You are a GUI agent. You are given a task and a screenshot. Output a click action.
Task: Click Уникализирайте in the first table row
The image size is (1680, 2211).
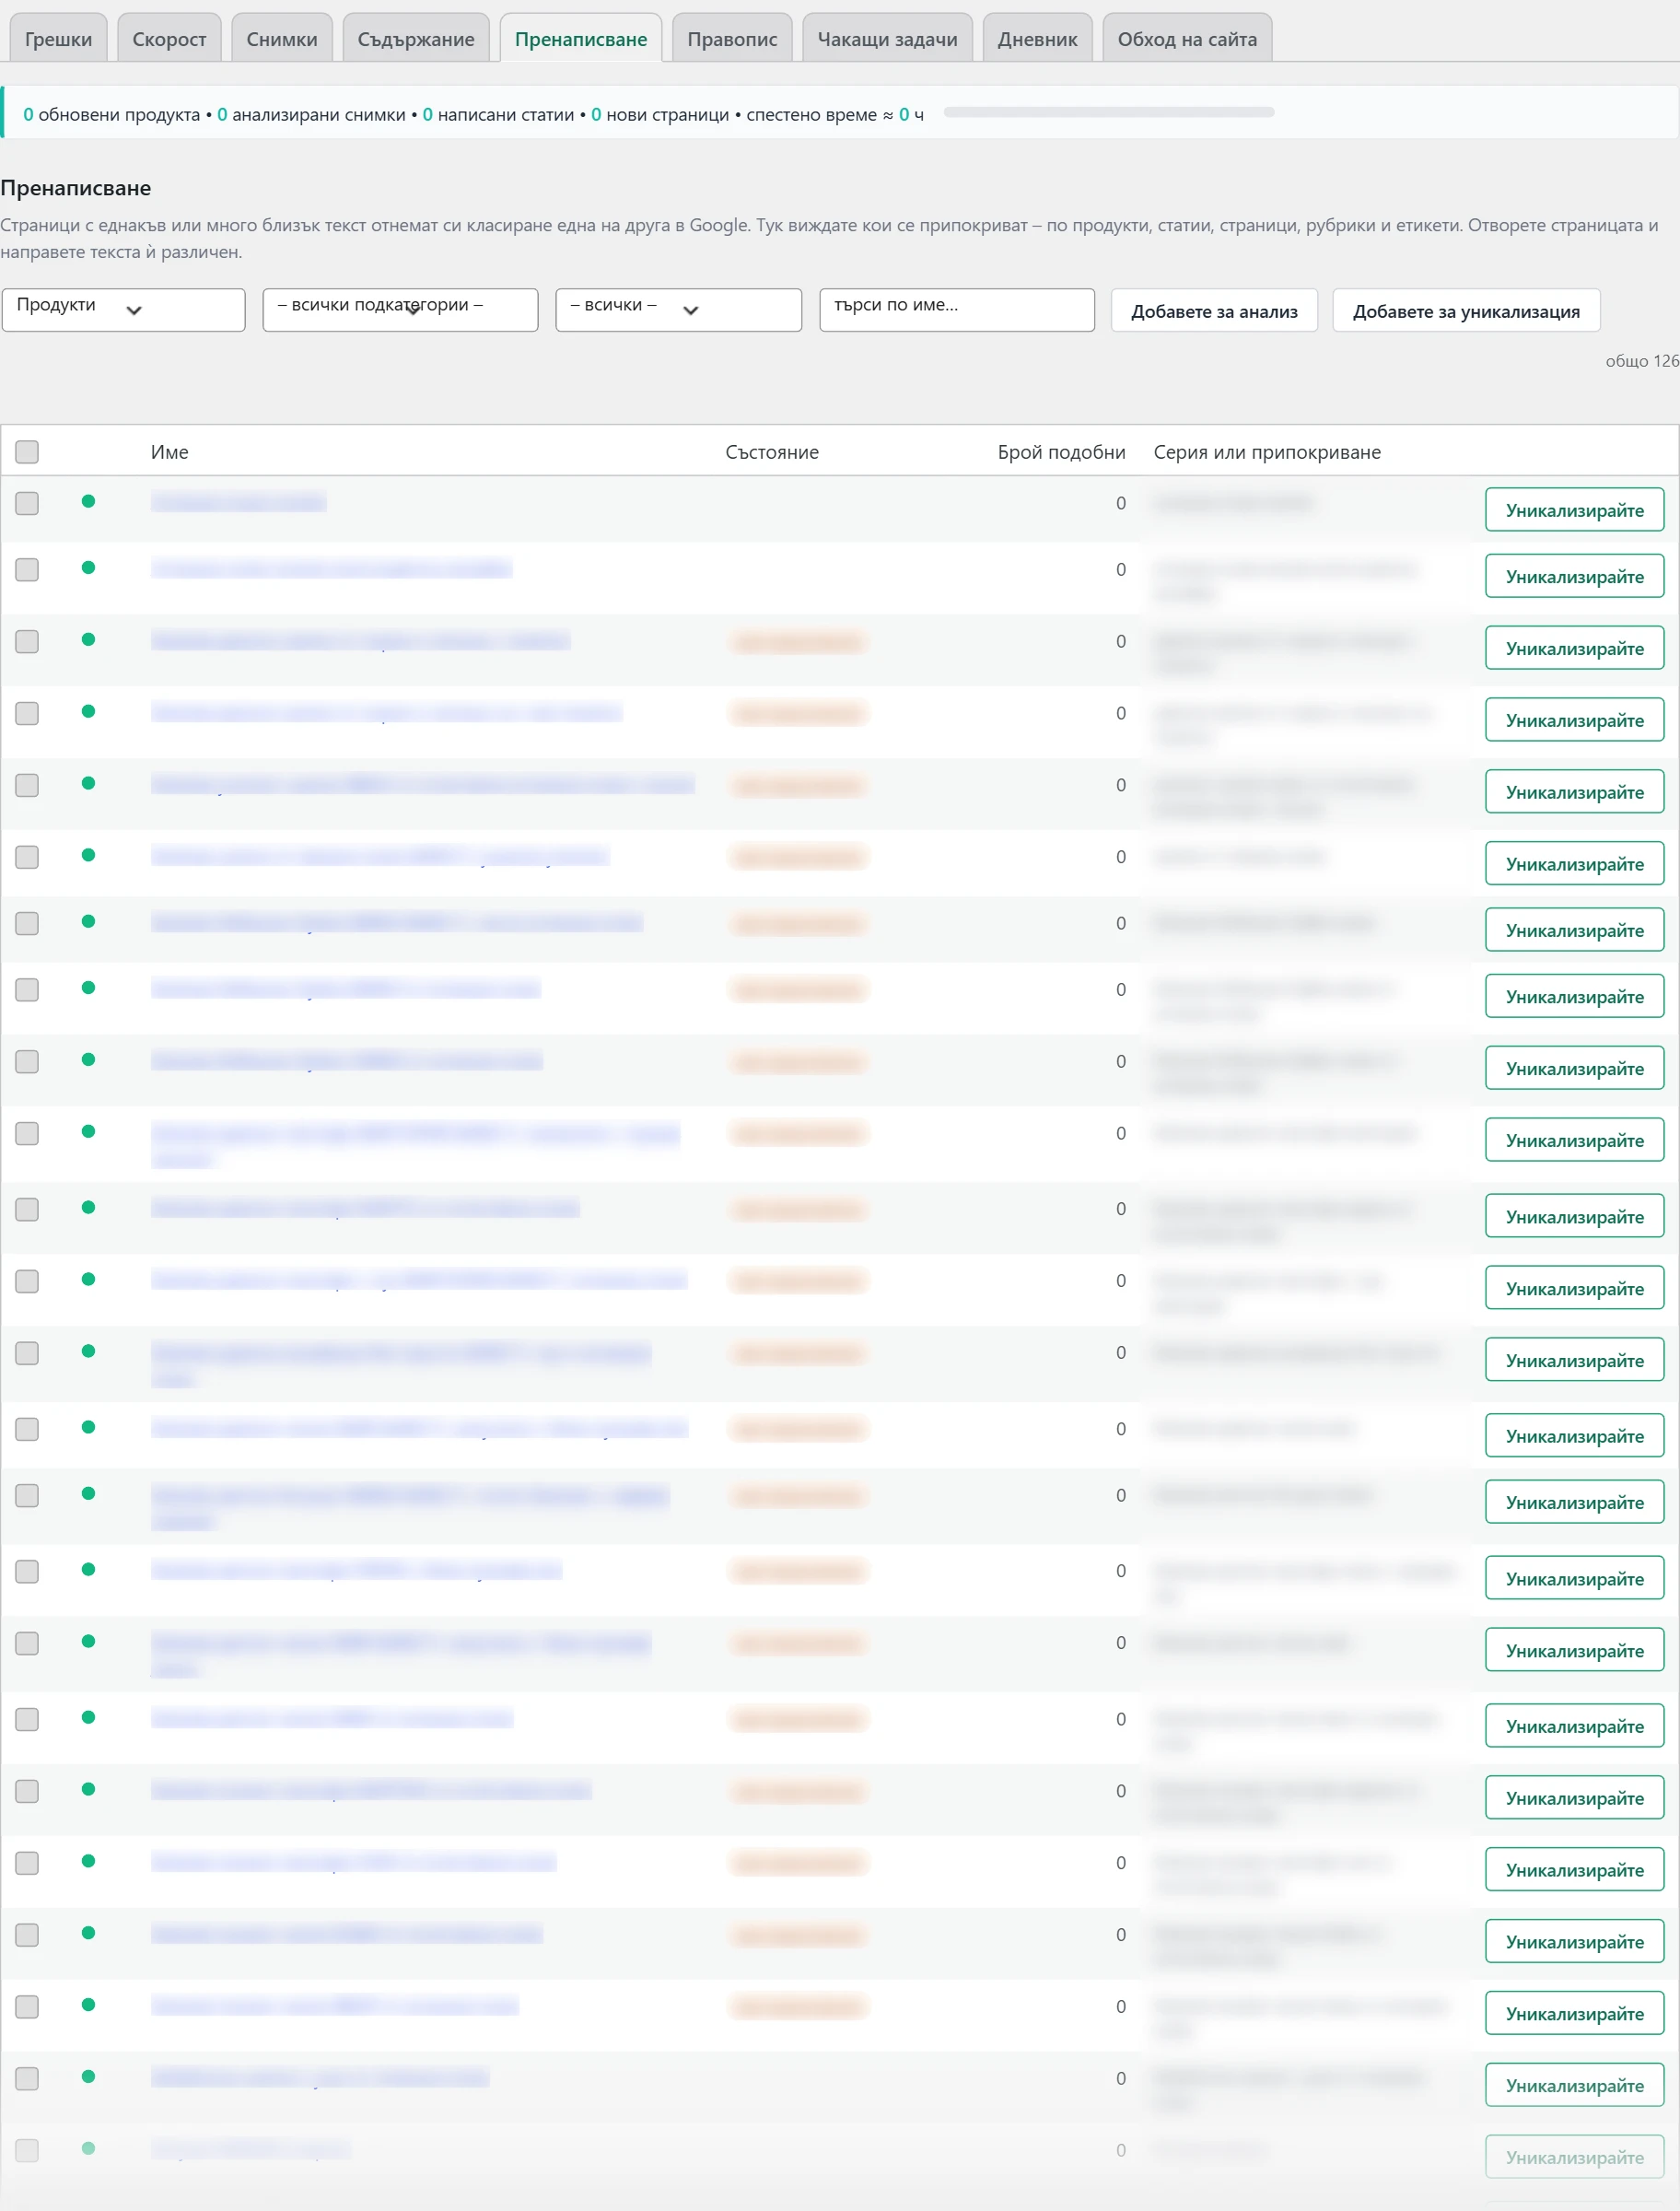[1574, 510]
